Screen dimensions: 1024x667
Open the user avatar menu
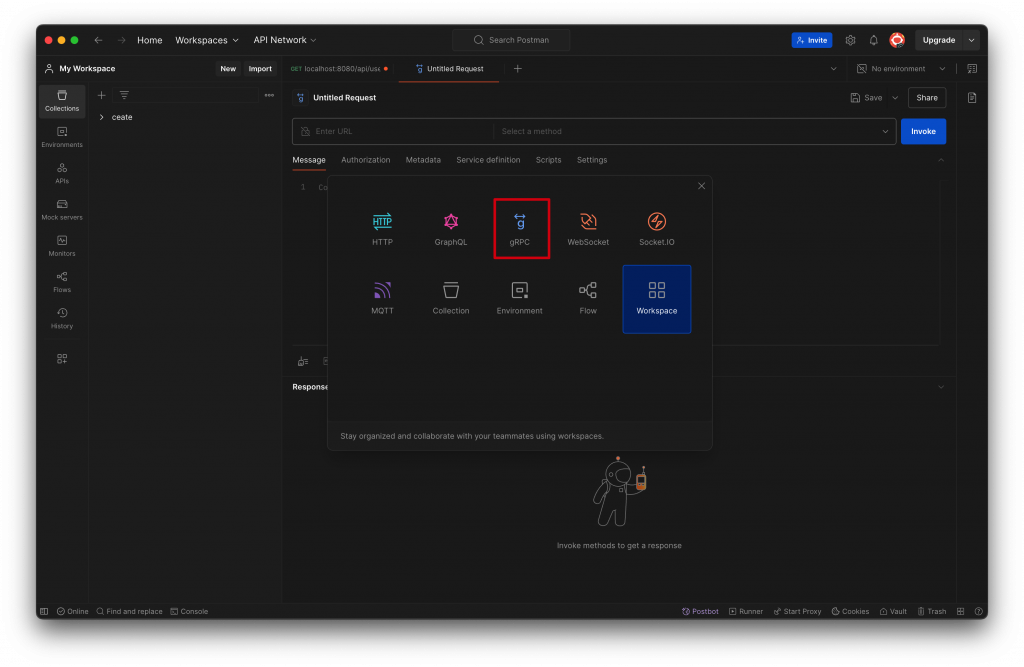point(897,40)
